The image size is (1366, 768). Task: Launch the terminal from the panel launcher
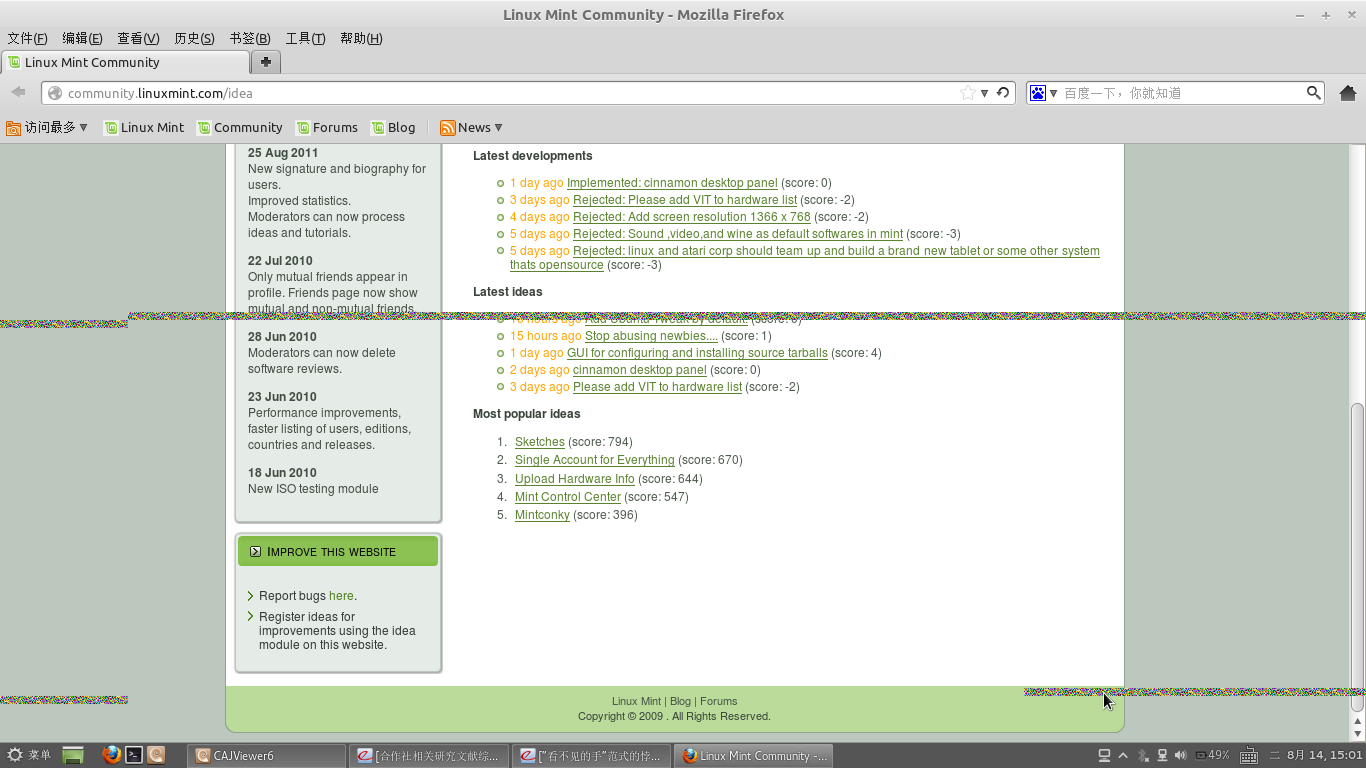point(133,755)
